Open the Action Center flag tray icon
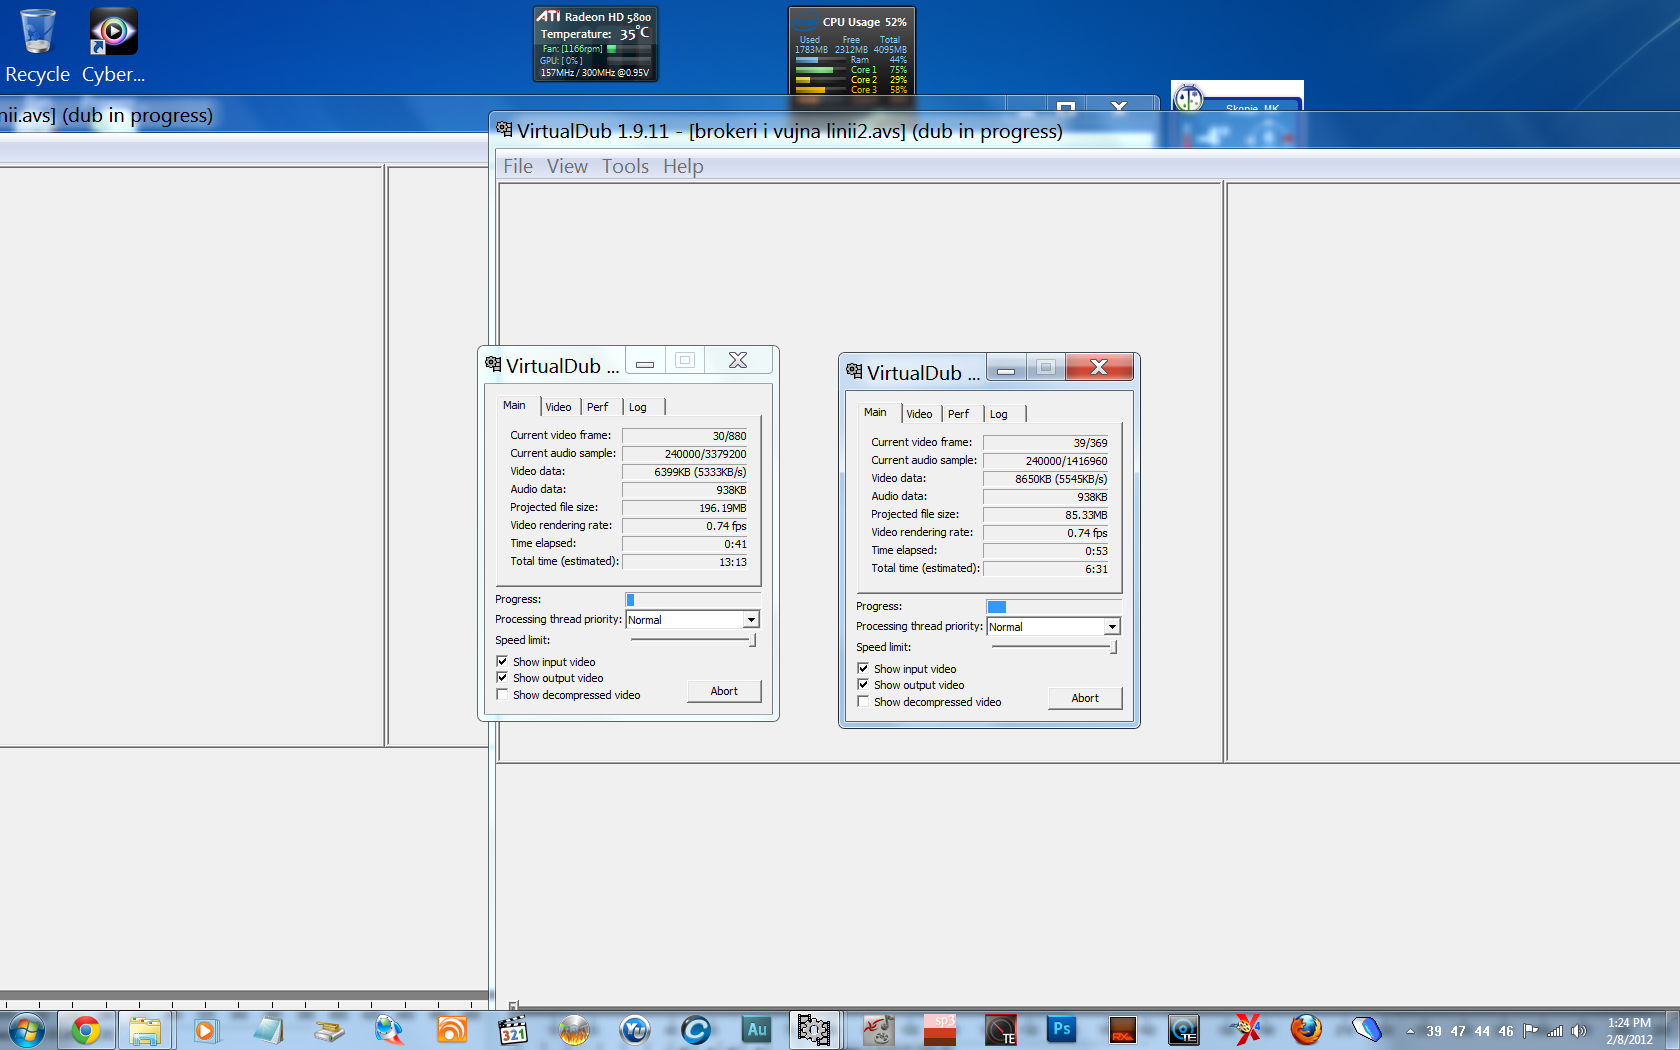The height and width of the screenshot is (1050, 1680). coord(1531,1031)
